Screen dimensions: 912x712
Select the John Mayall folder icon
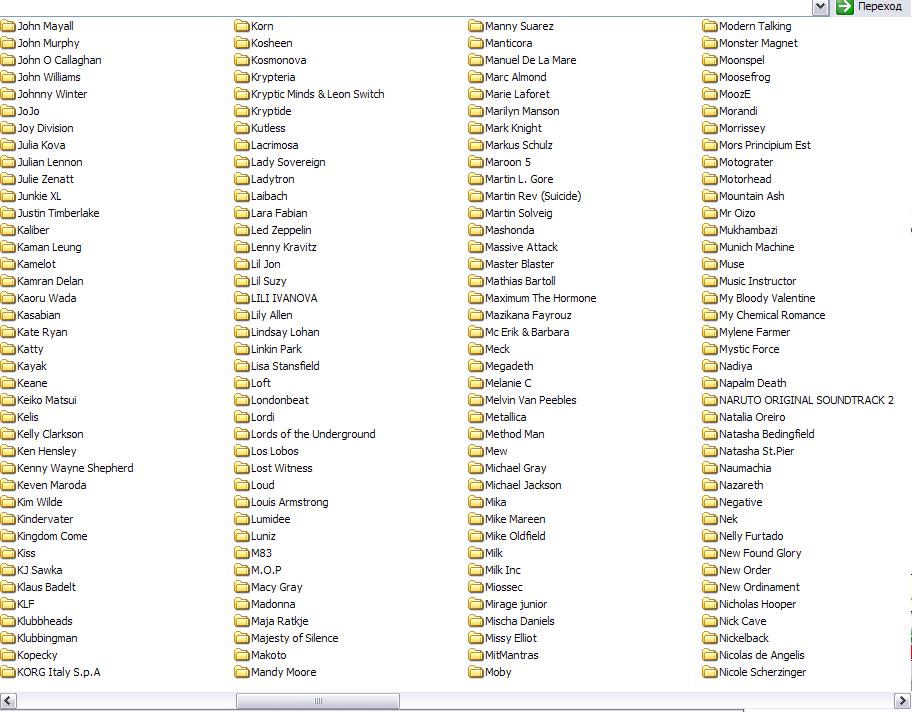tap(8, 26)
